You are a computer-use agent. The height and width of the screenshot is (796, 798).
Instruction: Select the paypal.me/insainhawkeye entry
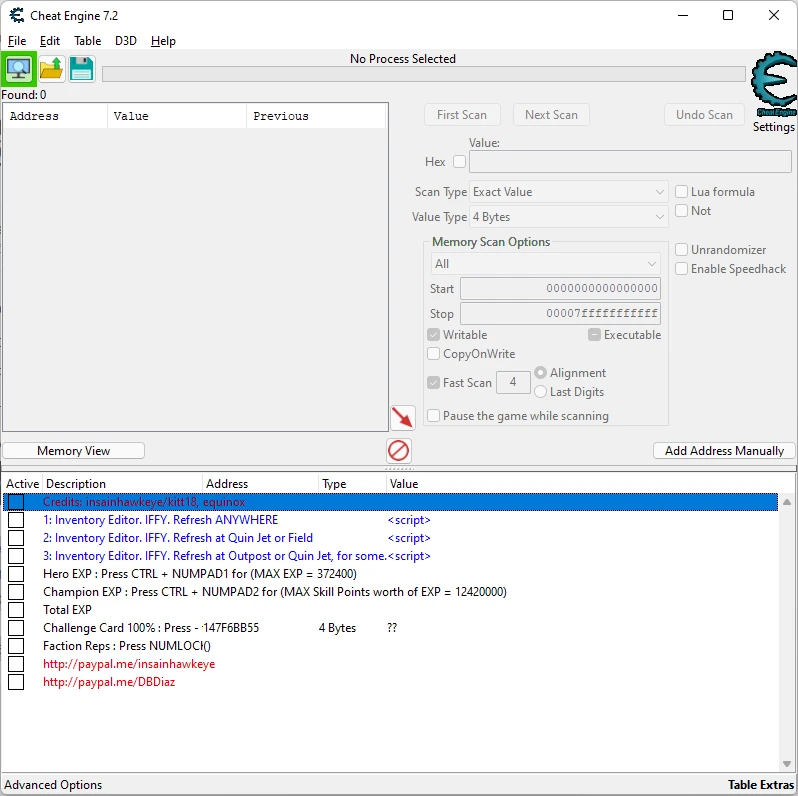129,664
